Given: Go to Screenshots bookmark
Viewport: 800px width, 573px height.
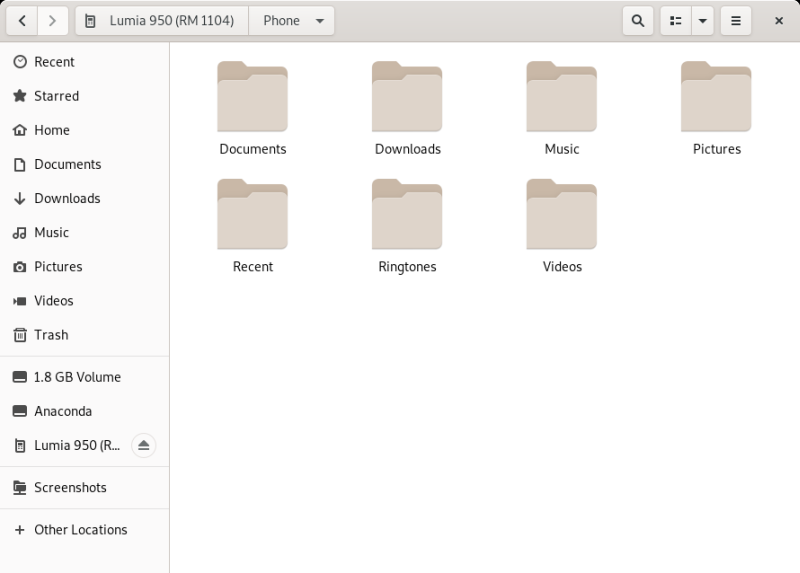Looking at the screenshot, I should point(70,488).
